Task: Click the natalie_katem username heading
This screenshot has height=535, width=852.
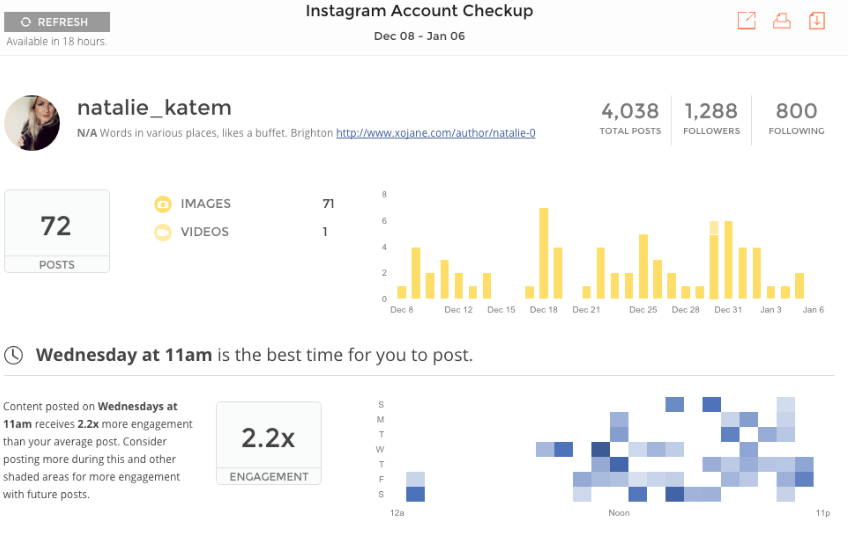Action: pos(154,107)
